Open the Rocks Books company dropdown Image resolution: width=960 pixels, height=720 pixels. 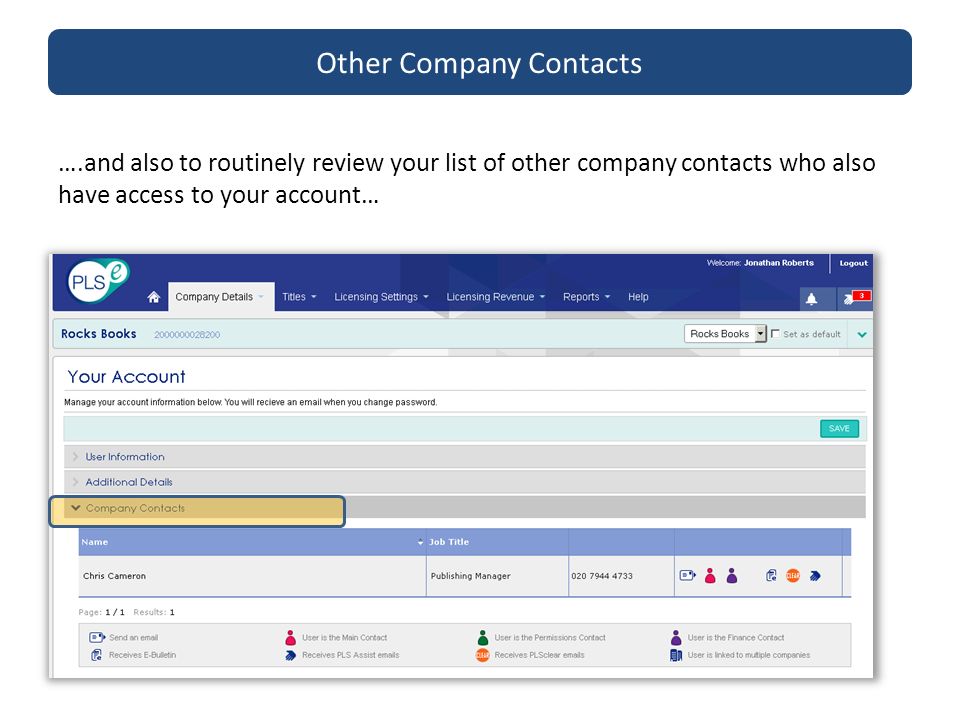click(x=726, y=334)
